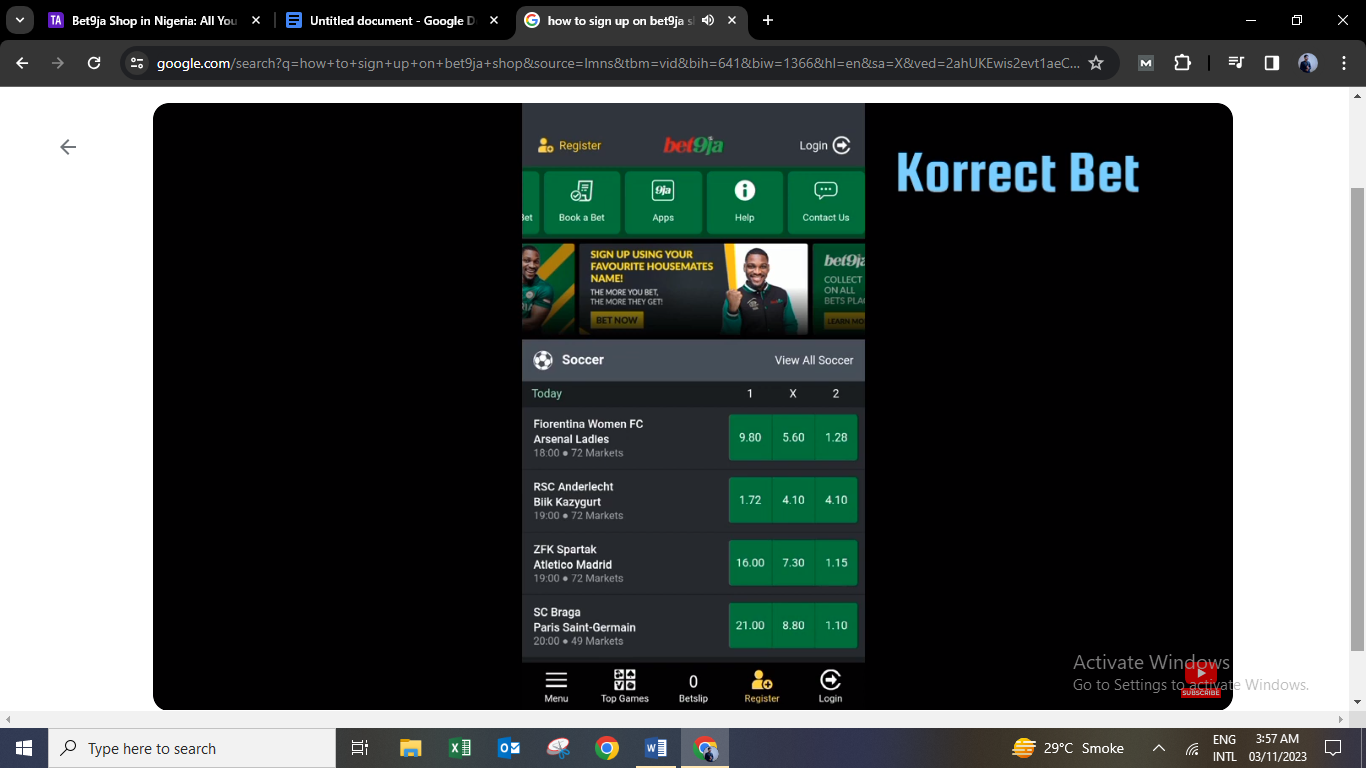
Task: Open Top Games in bottom bar
Action: (625, 686)
